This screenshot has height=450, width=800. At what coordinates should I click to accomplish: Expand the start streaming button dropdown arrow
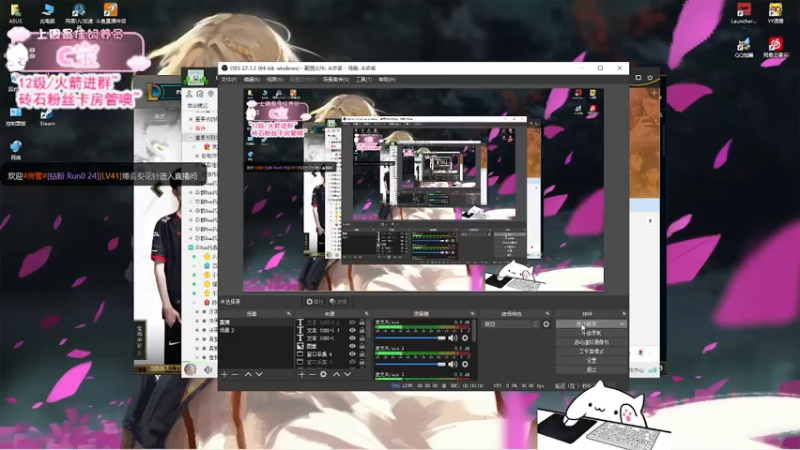click(622, 324)
